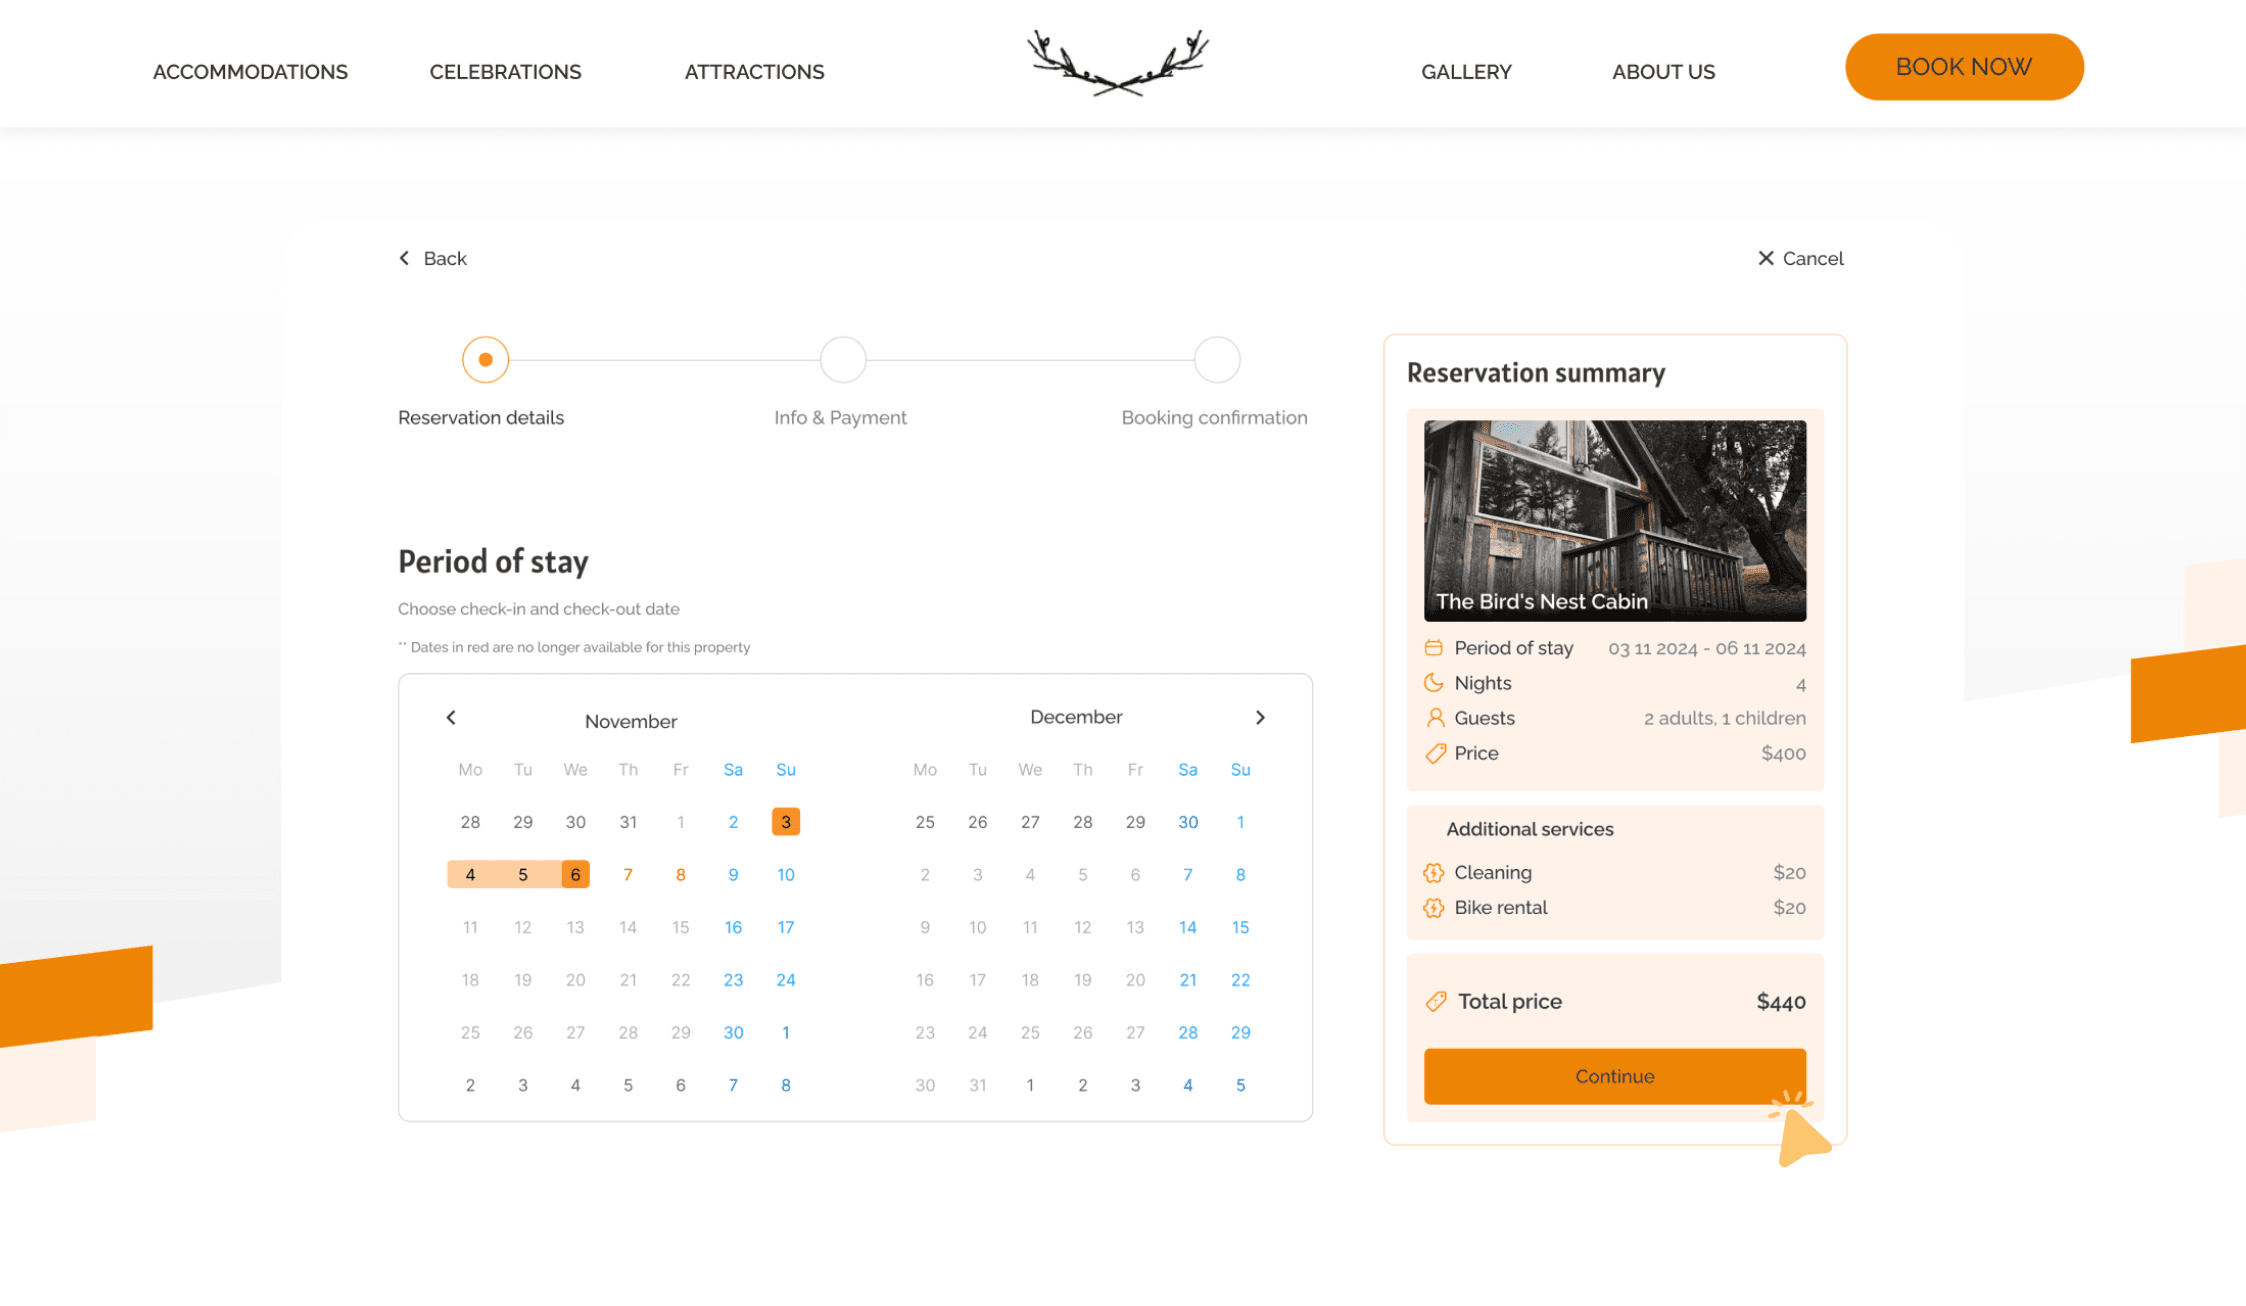2246x1306 pixels.
Task: Click the moon icon beside Nights
Action: 1434,683
